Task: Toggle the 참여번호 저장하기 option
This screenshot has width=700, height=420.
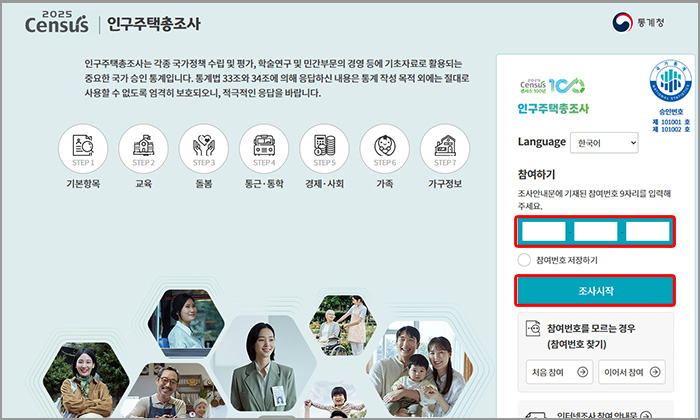Action: click(x=524, y=260)
